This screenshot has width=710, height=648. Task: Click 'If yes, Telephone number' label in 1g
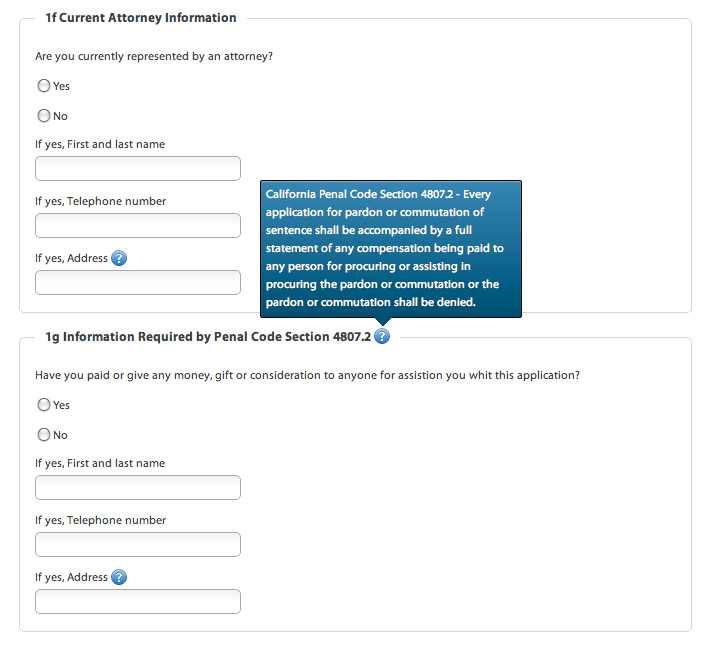click(x=100, y=520)
